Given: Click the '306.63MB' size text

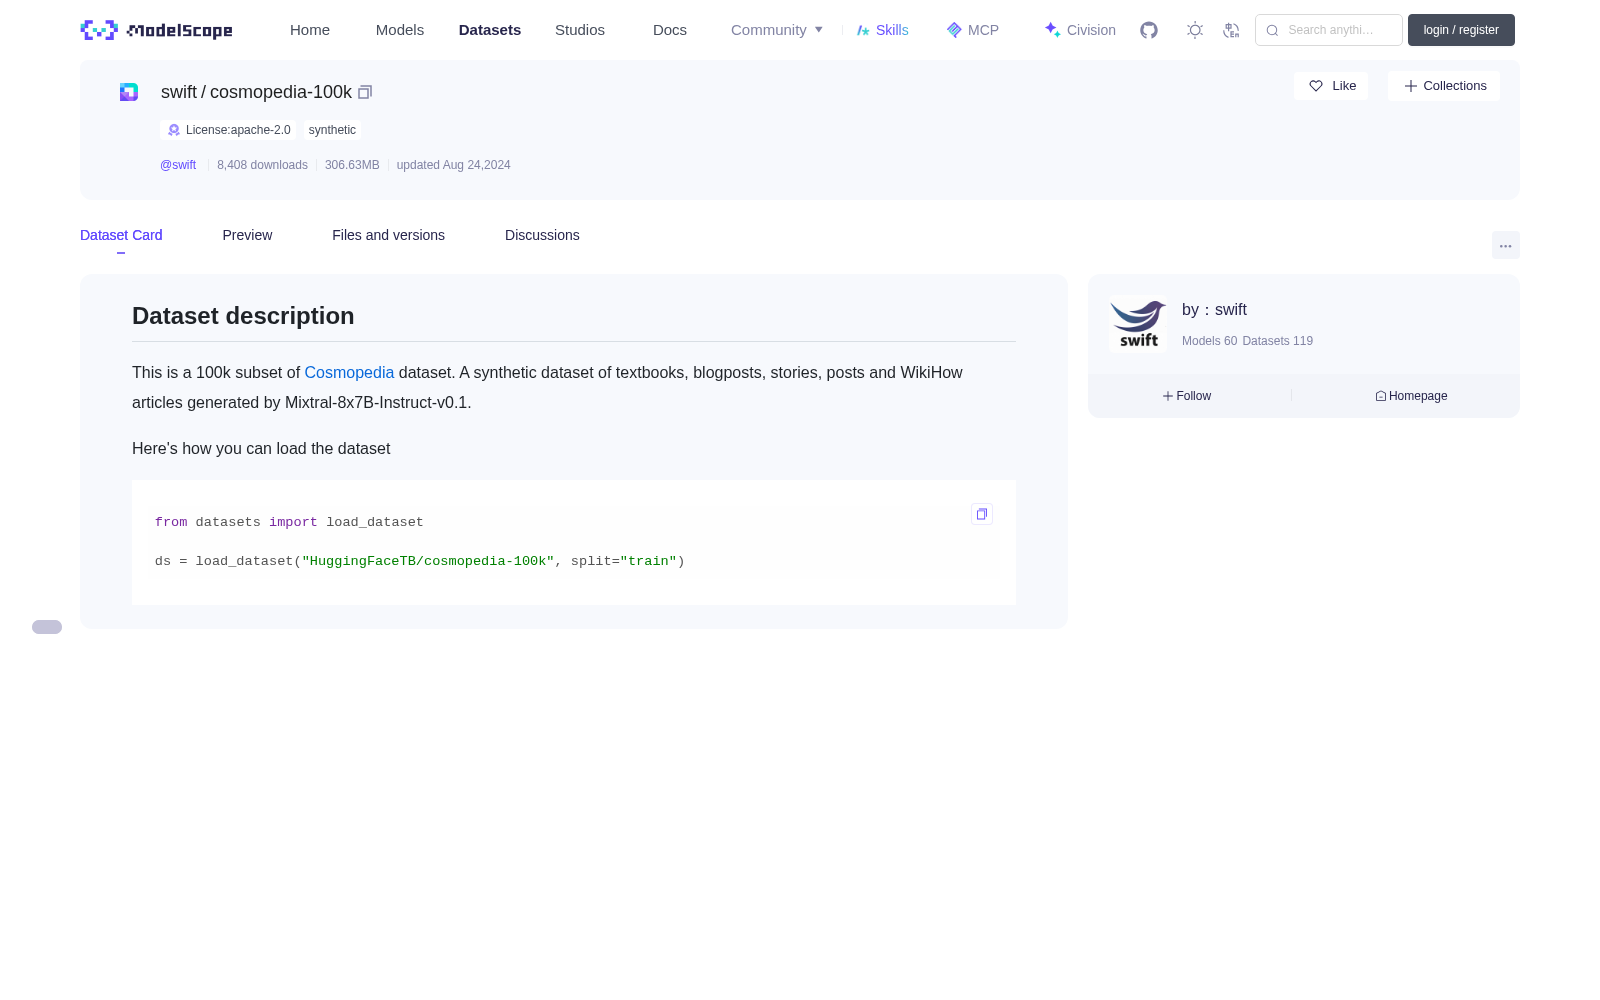Looking at the screenshot, I should pos(352,165).
